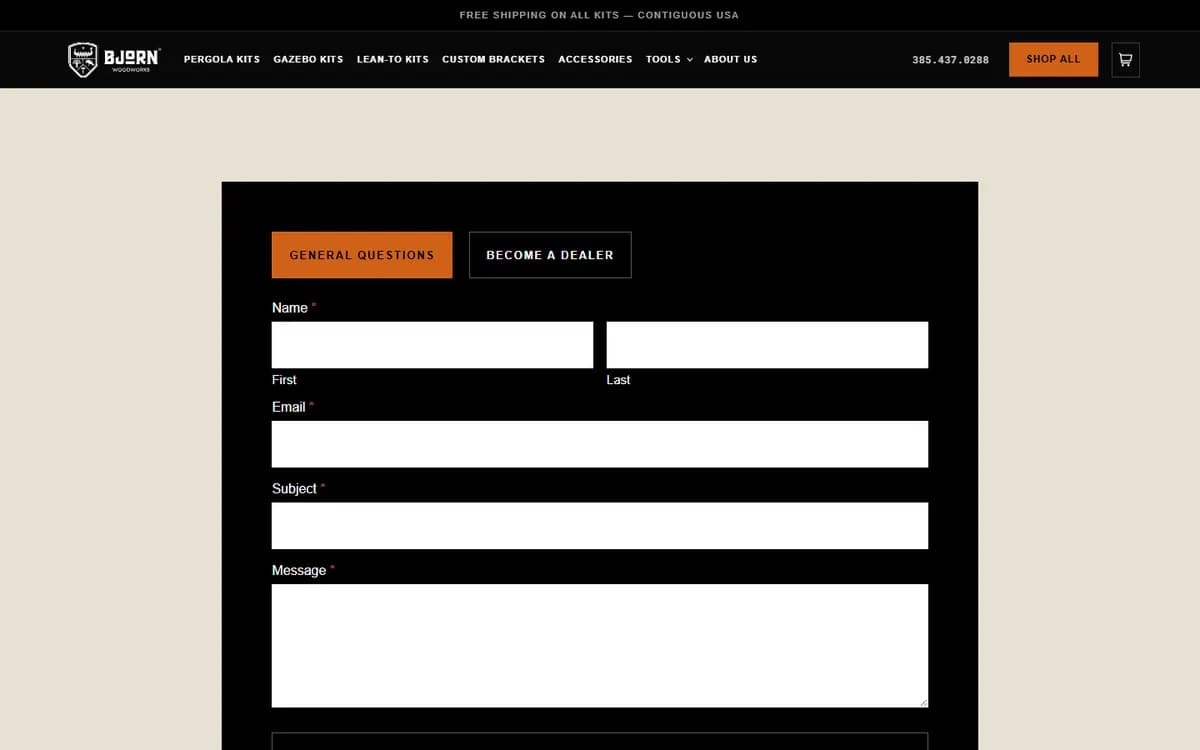Open the Accessories menu item
This screenshot has width=1200, height=750.
595,59
